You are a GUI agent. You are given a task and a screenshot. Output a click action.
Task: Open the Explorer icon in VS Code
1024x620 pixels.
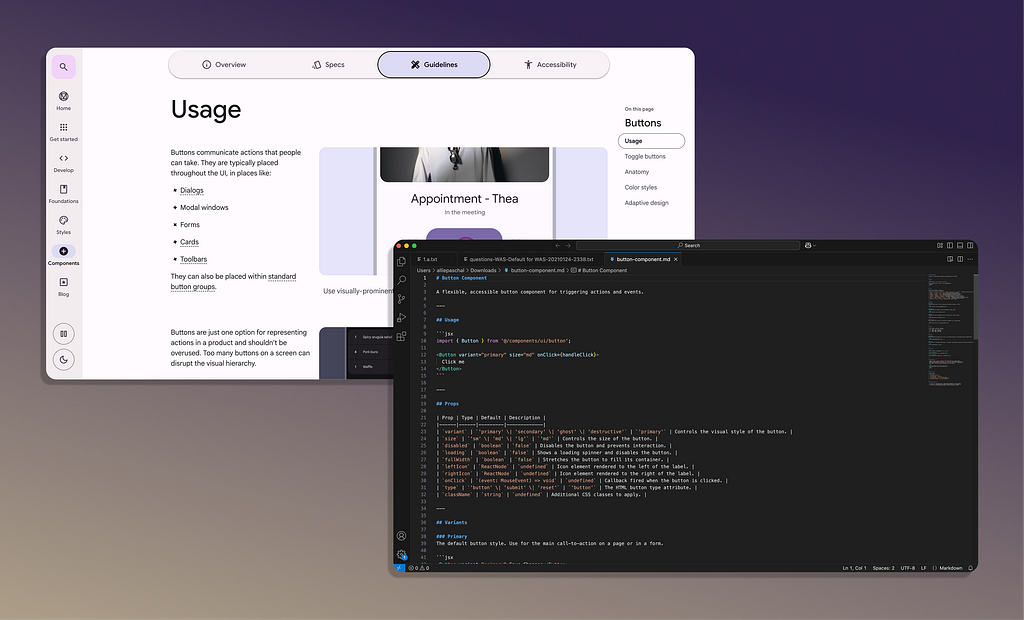tap(402, 261)
